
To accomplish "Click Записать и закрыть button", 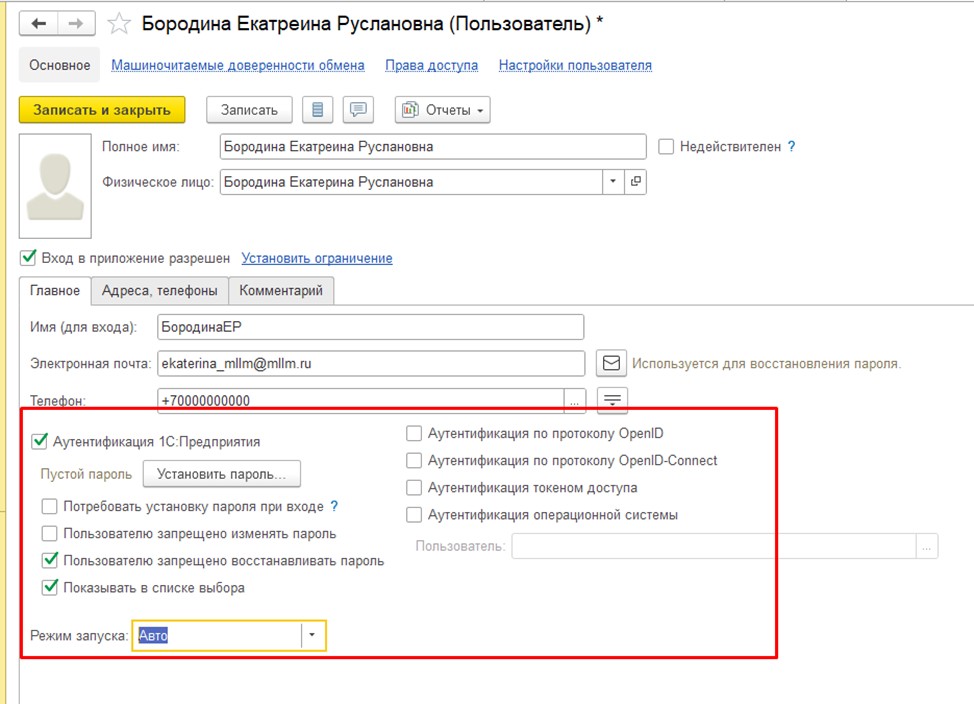I will click(x=102, y=110).
